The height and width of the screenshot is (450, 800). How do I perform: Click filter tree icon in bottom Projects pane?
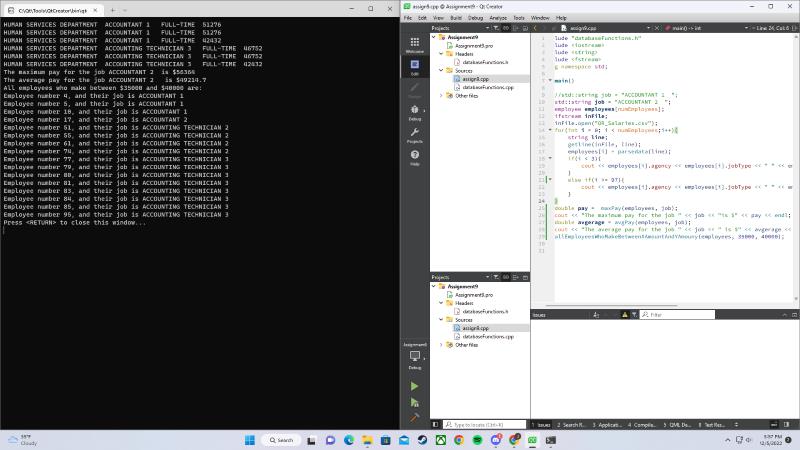click(x=496, y=277)
